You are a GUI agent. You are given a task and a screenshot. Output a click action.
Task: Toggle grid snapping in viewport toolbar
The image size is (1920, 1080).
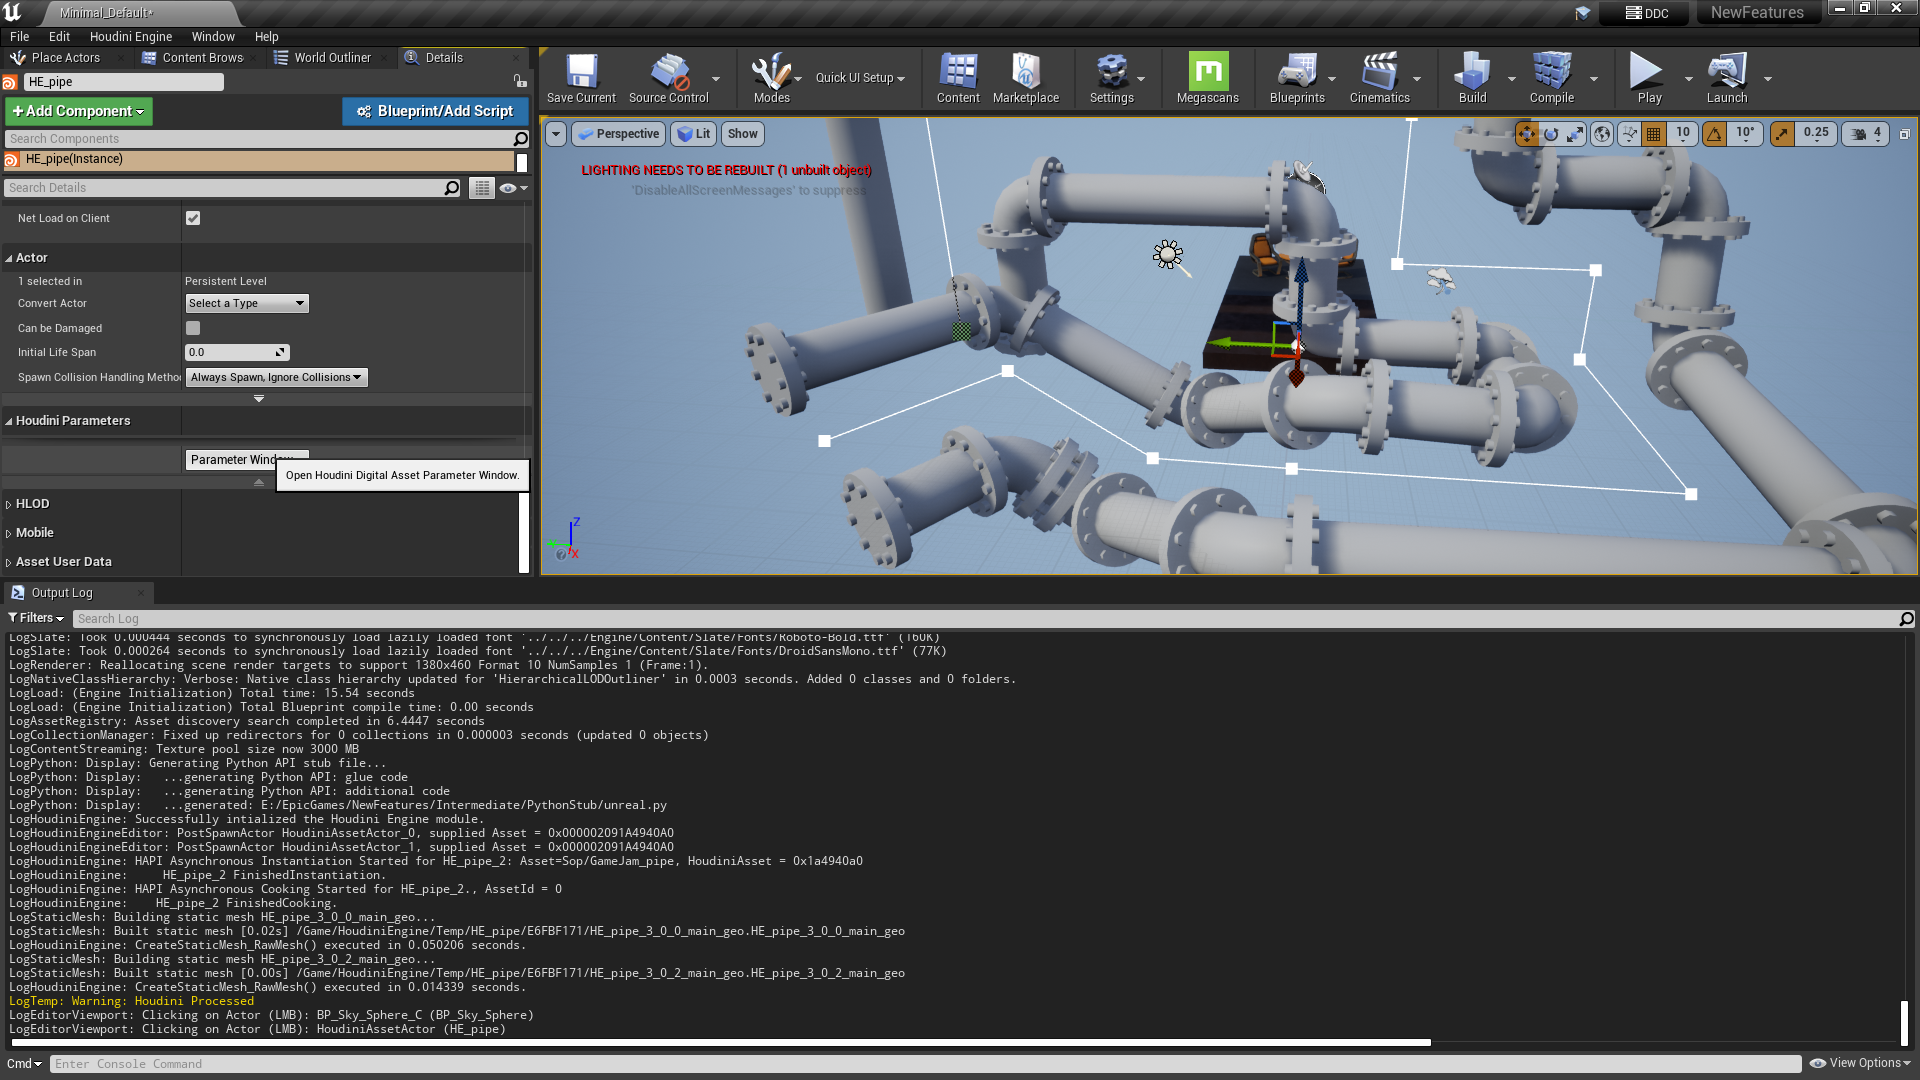tap(1654, 134)
